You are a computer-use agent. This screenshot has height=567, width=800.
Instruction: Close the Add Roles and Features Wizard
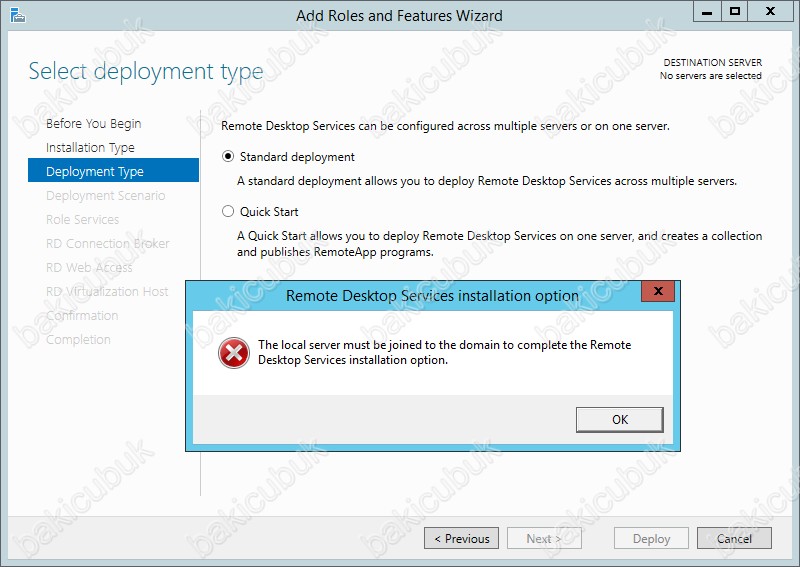click(773, 12)
